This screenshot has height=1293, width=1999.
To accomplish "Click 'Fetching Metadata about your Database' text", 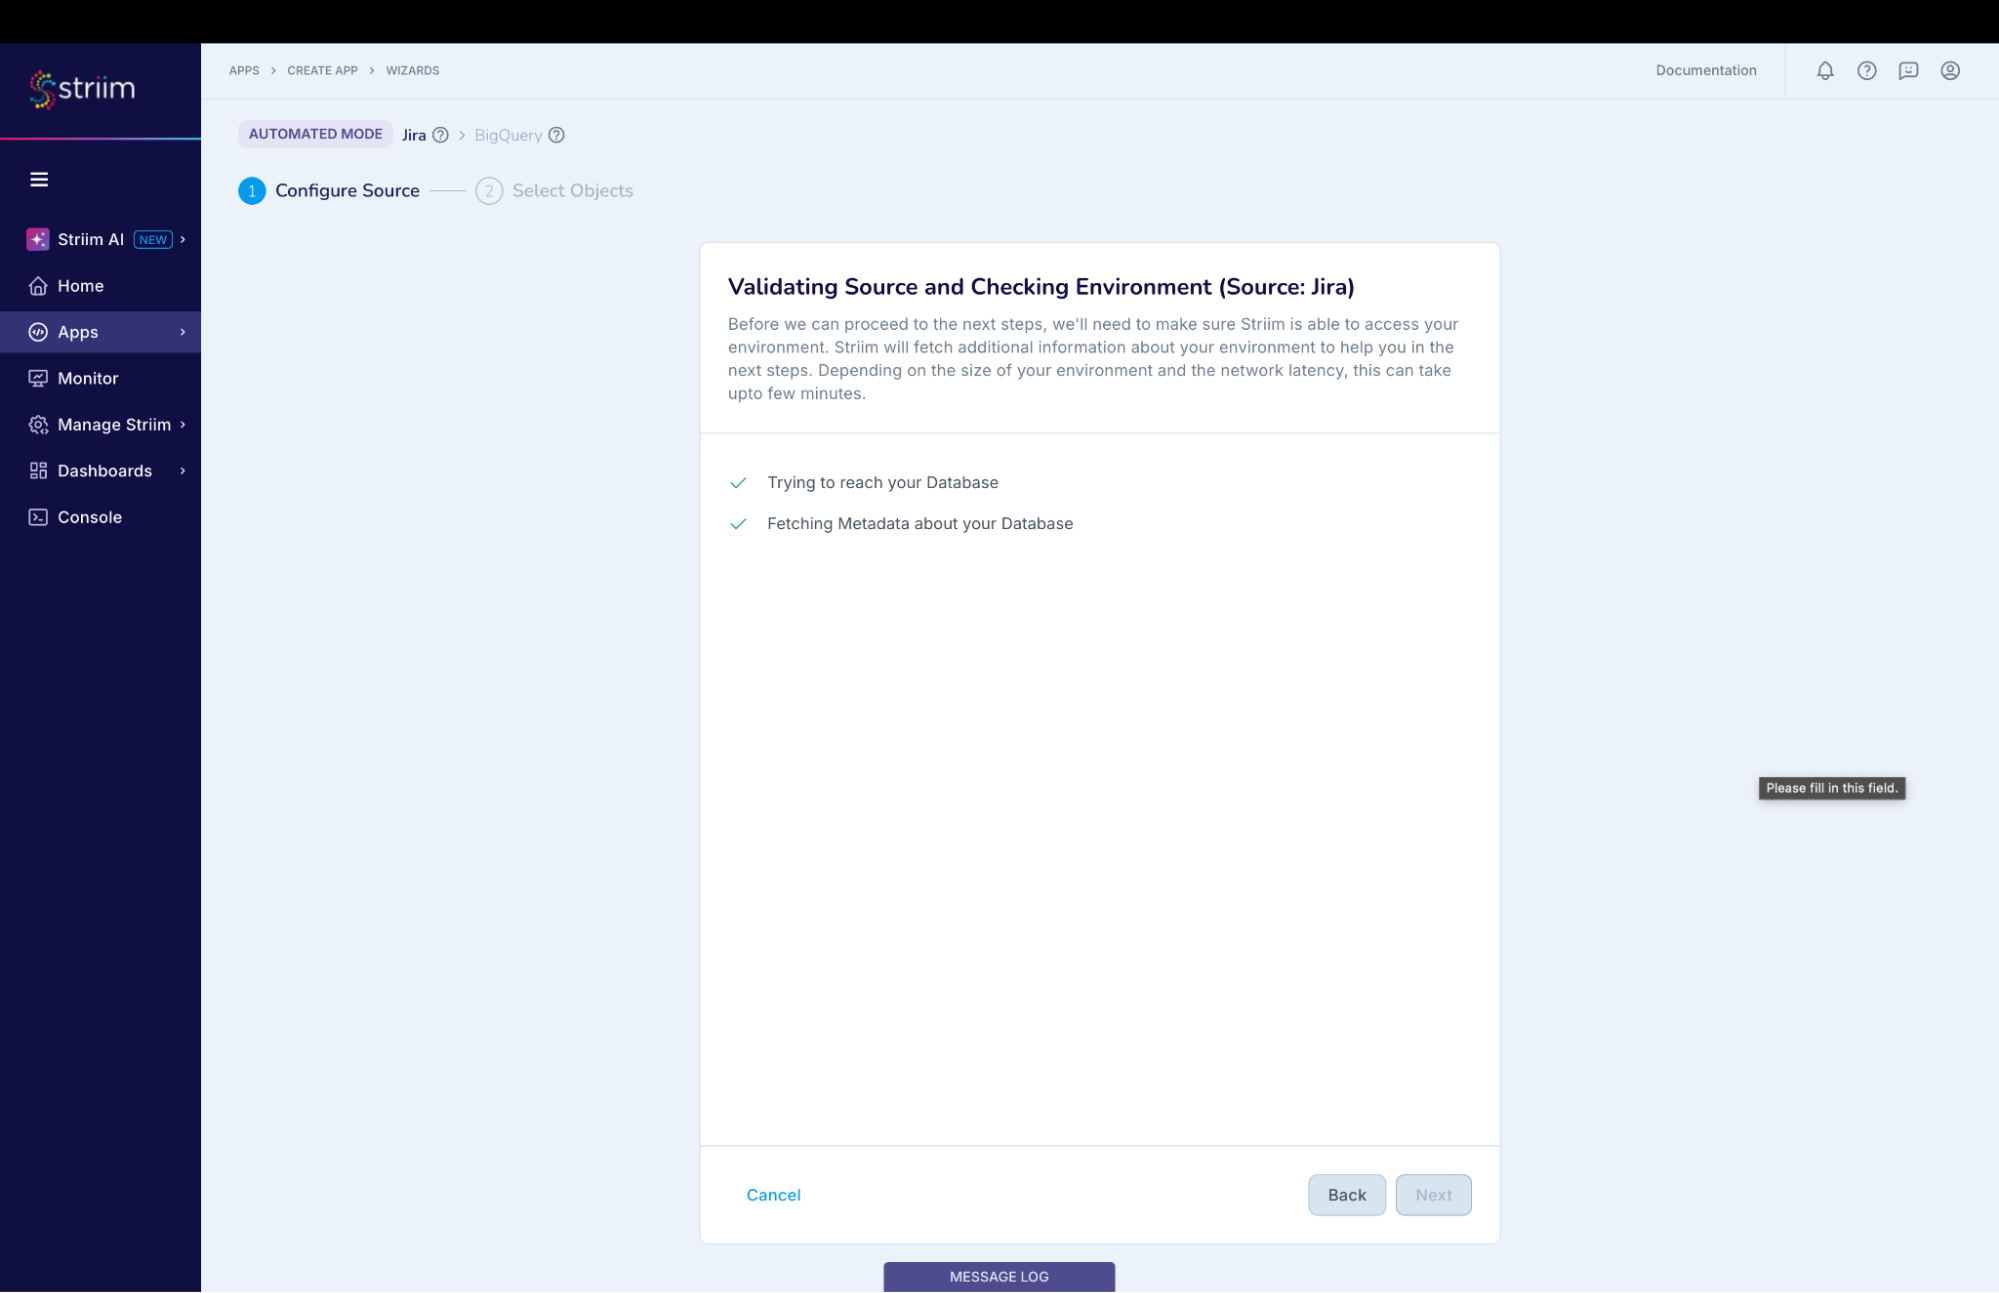I will 920,524.
